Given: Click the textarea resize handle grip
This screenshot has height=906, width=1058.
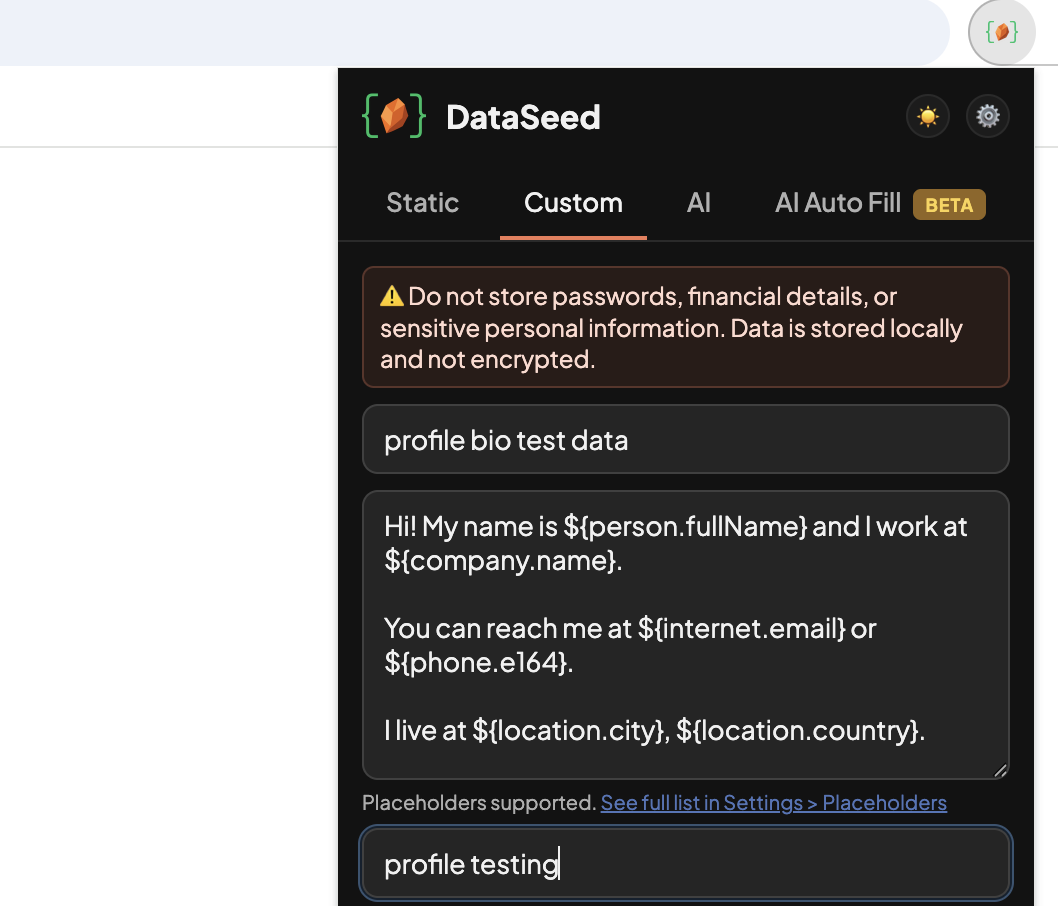Looking at the screenshot, I should tap(1000, 770).
